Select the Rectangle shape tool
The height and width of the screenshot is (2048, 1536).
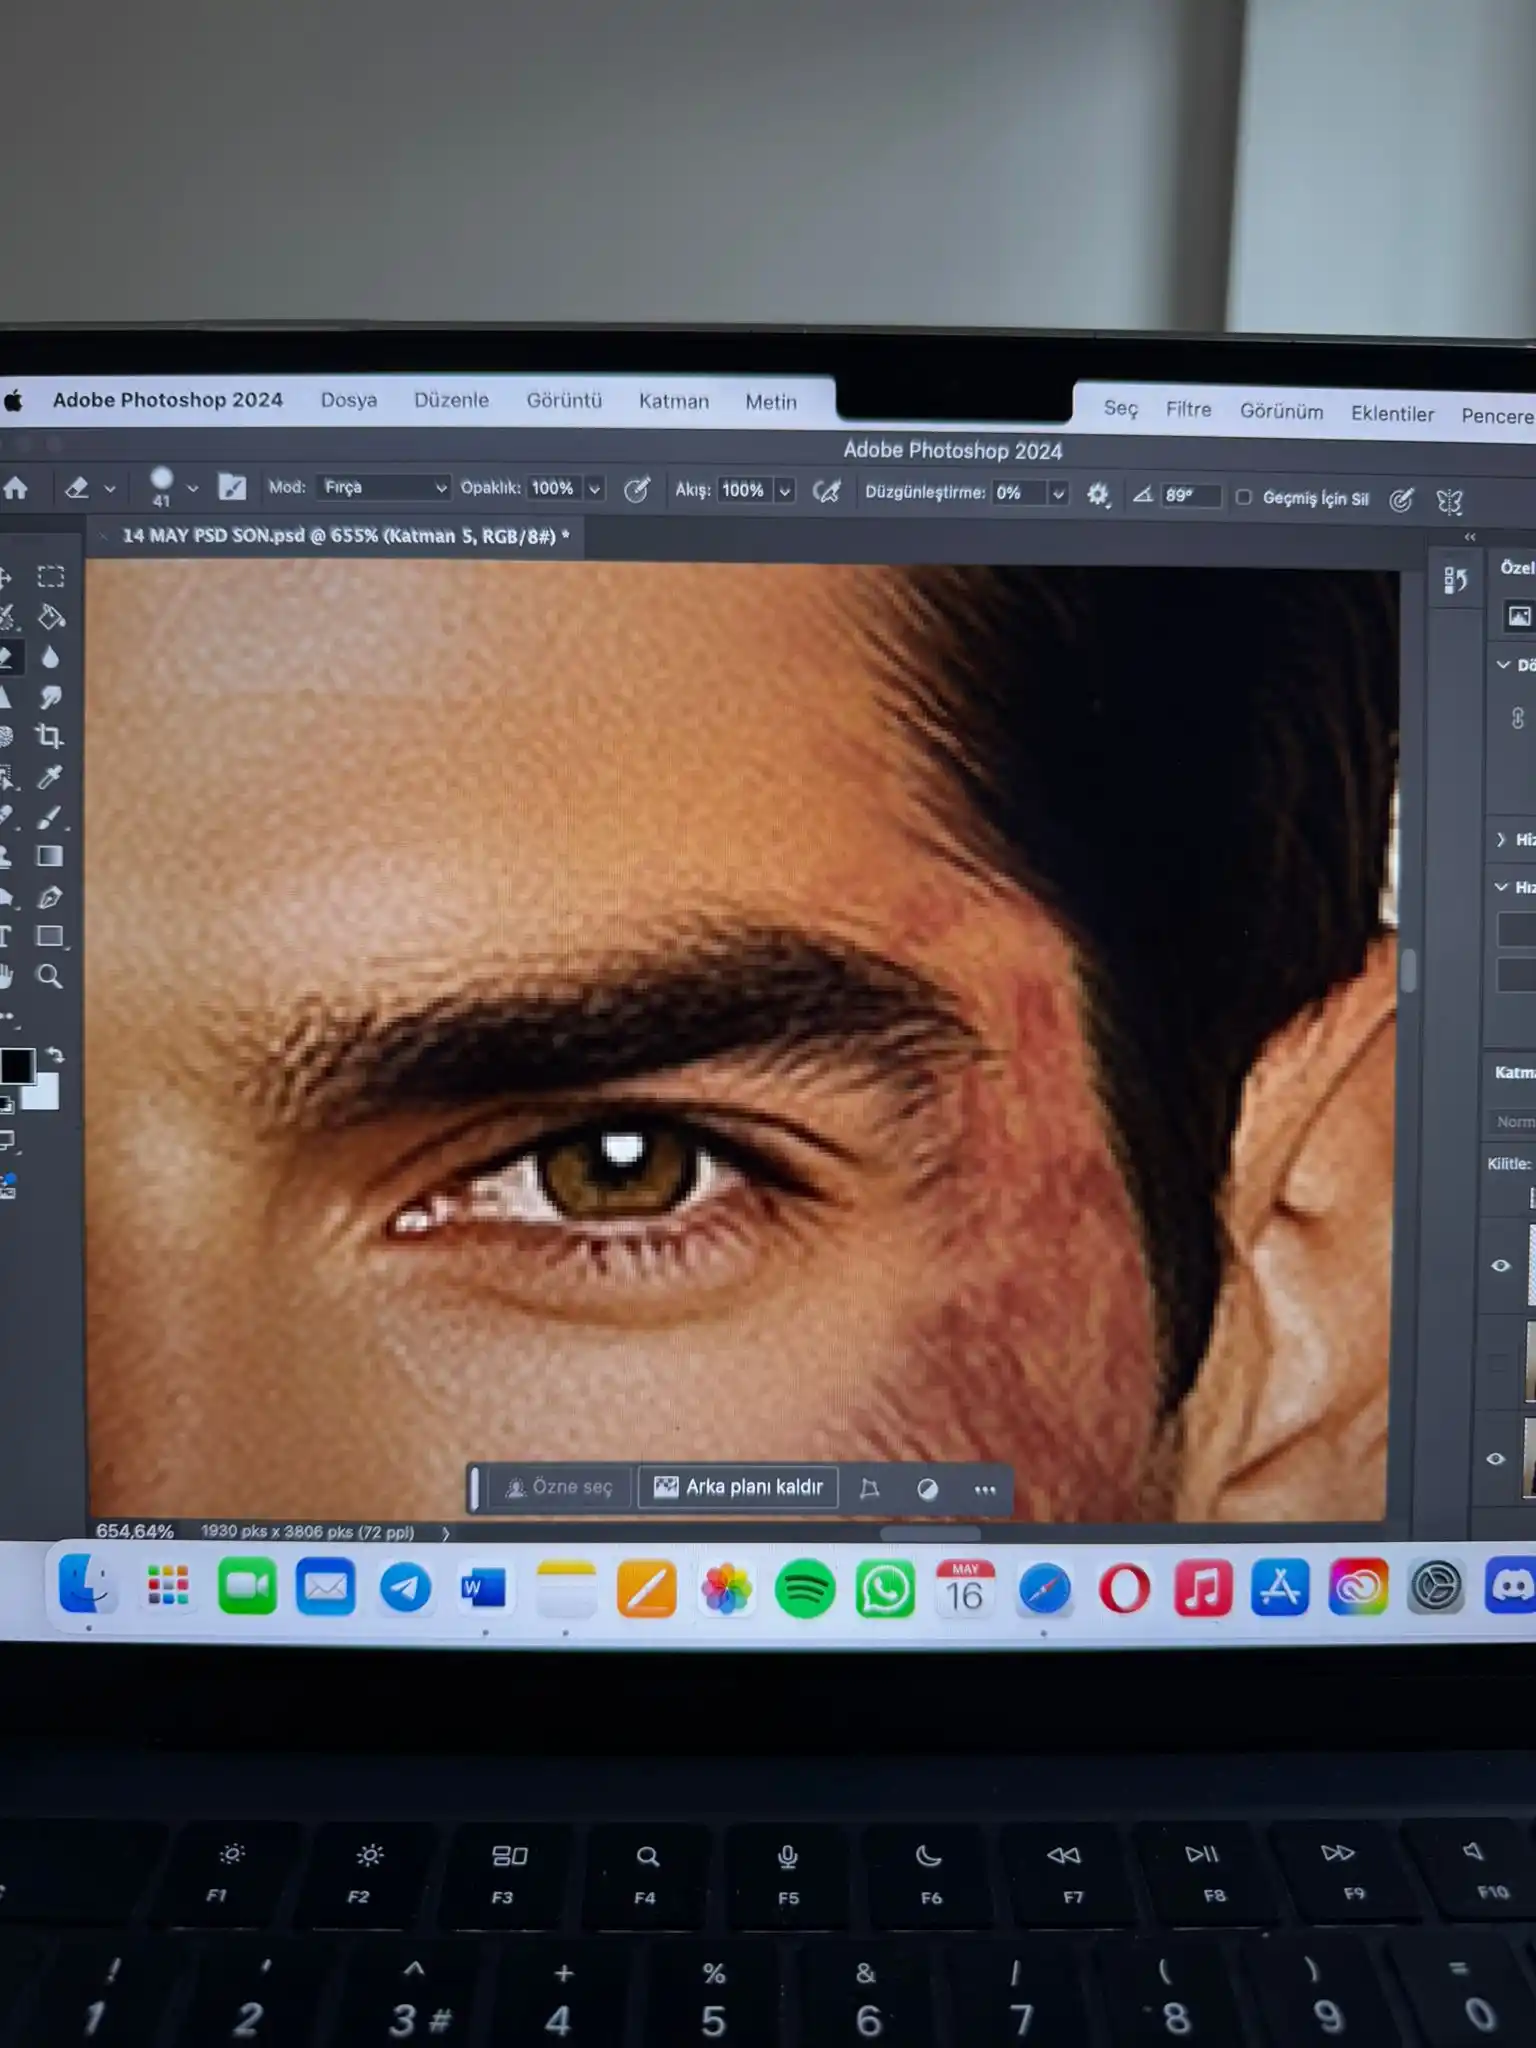pyautogui.click(x=50, y=936)
